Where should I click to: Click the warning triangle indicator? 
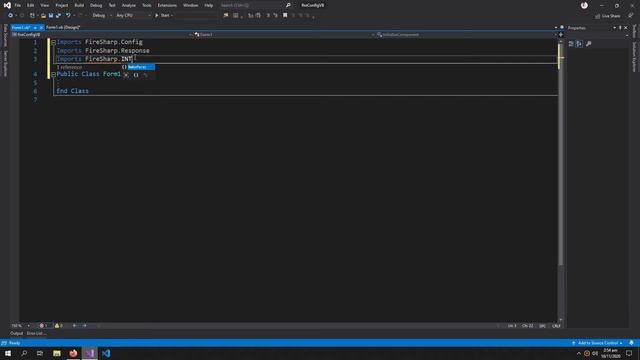(x=58, y=326)
